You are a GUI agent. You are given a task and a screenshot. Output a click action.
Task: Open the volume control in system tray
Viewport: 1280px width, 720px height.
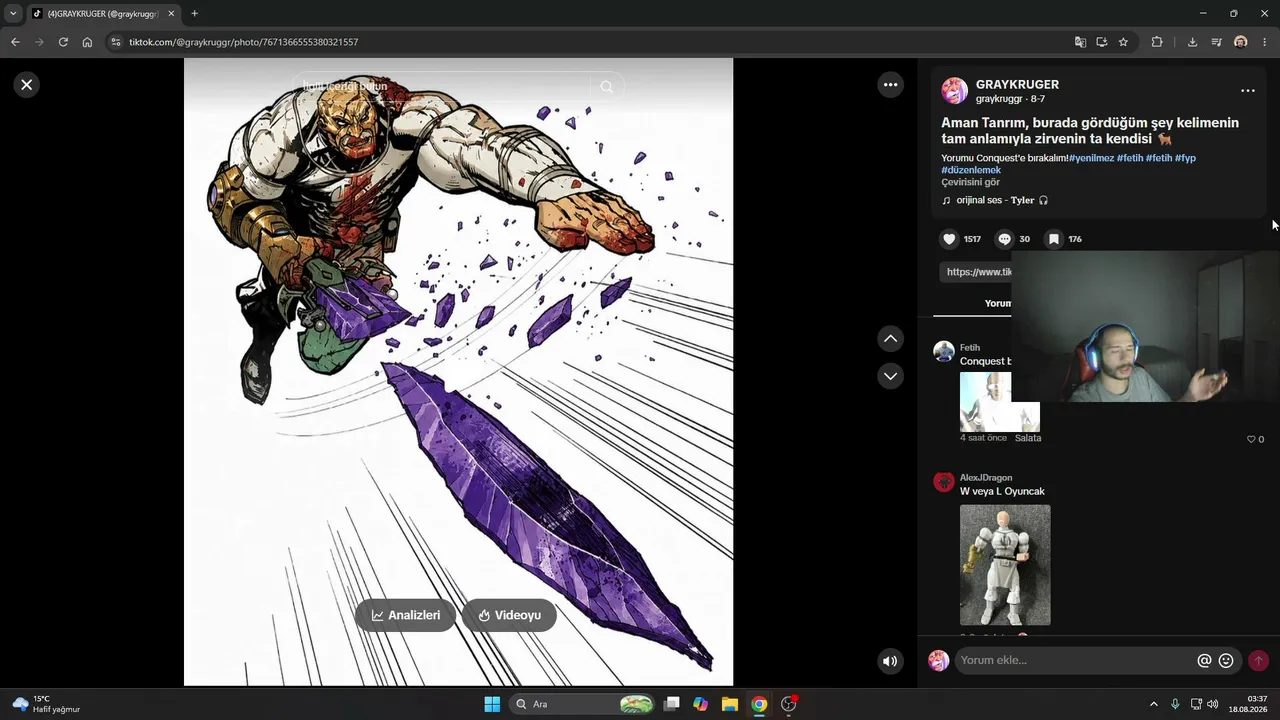point(1213,704)
